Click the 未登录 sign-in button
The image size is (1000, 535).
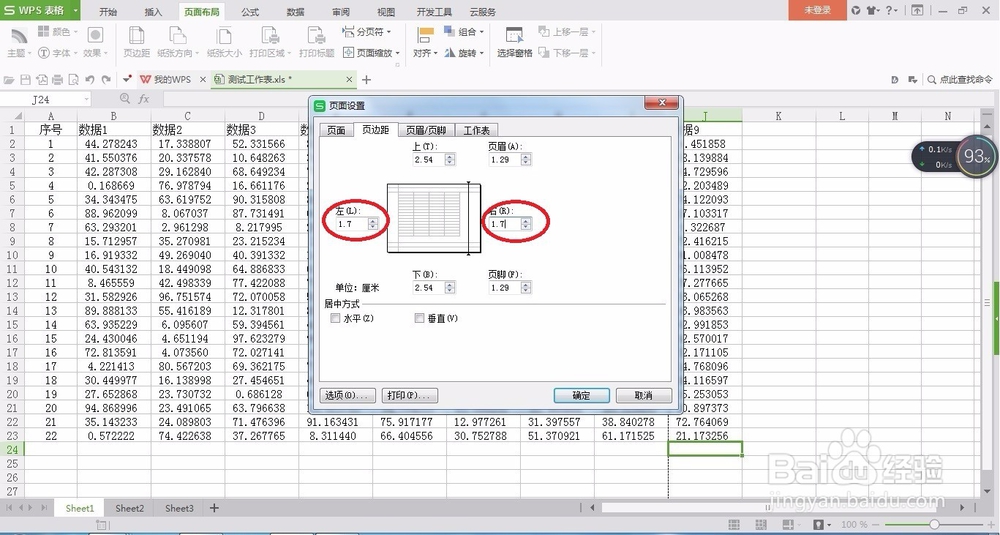(x=817, y=10)
